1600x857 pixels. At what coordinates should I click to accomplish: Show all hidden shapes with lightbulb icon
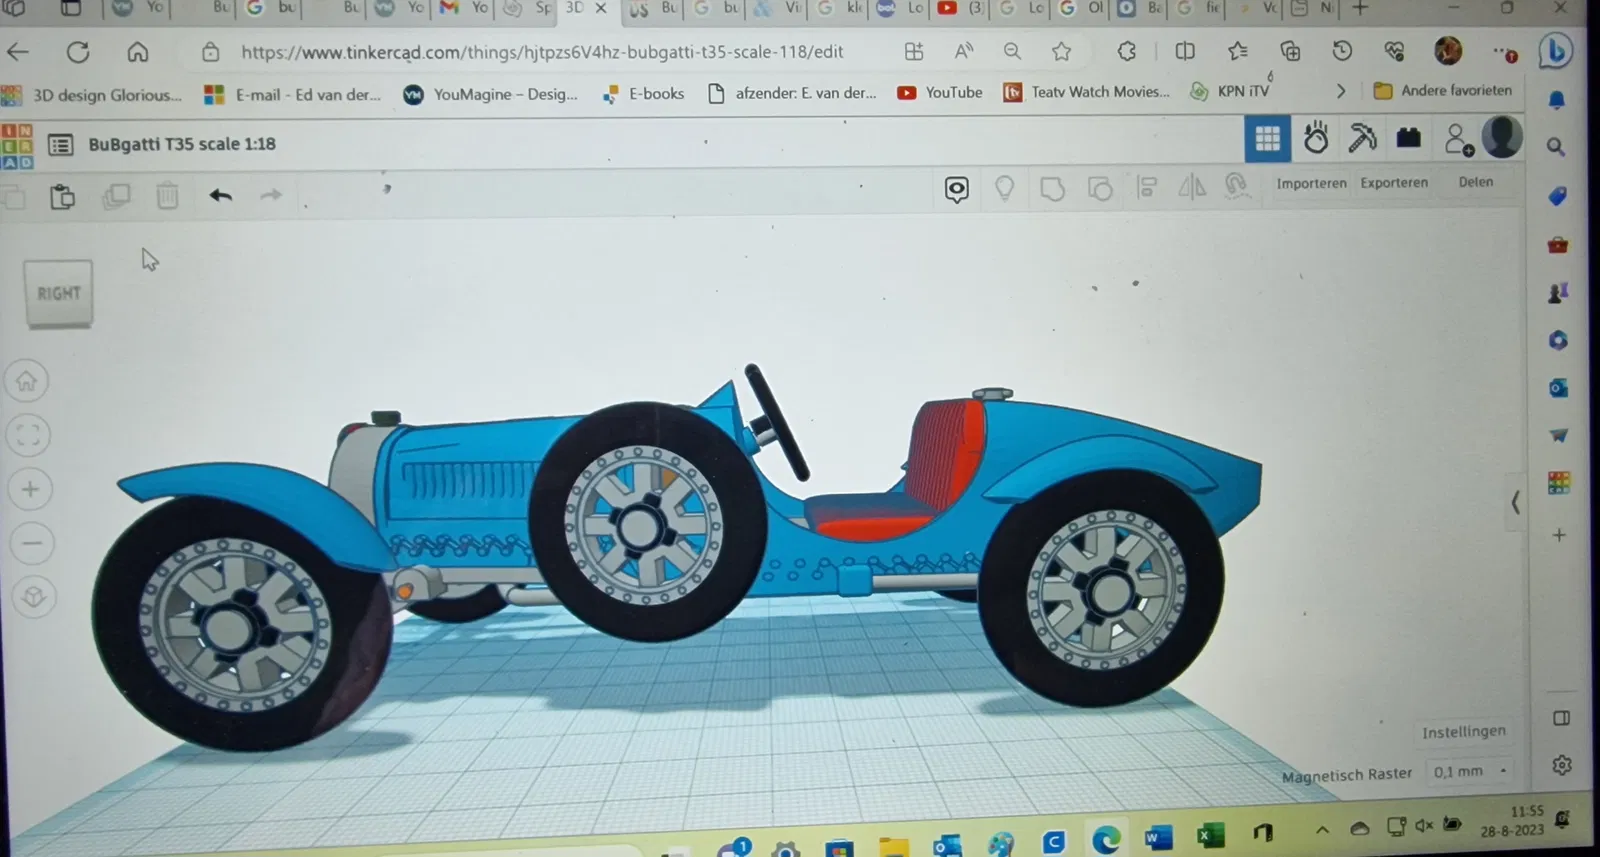click(1005, 188)
